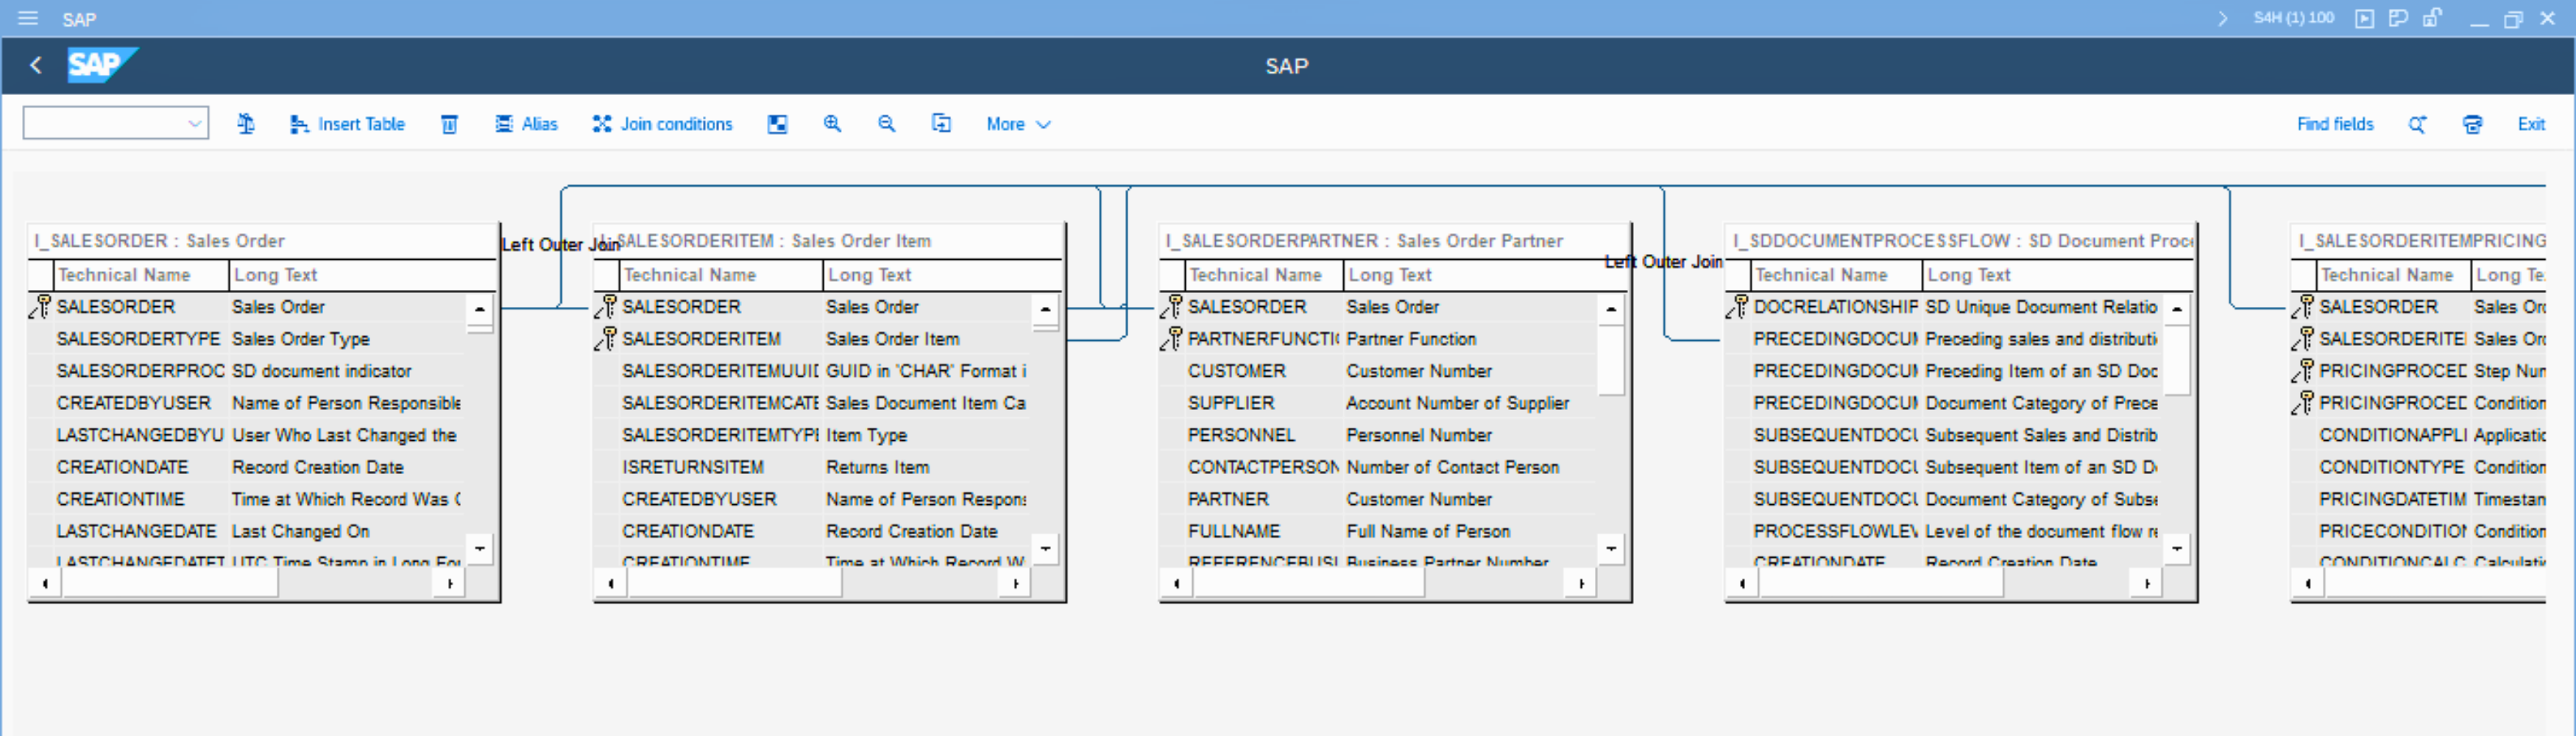The width and height of the screenshot is (2576, 736).
Task: Click the Find fields link
Action: click(2334, 124)
